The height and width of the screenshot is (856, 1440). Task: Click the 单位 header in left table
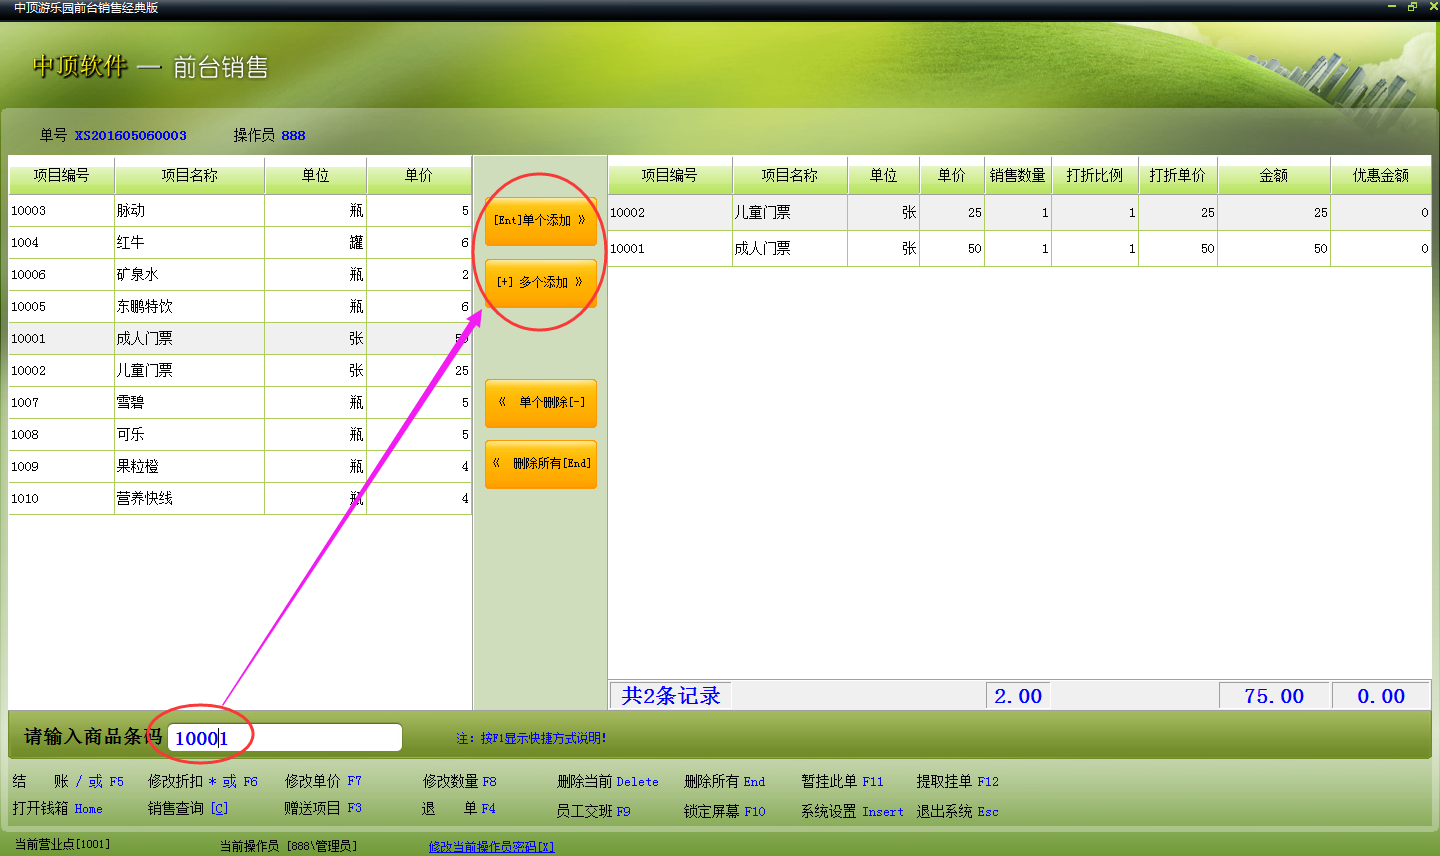click(x=315, y=175)
